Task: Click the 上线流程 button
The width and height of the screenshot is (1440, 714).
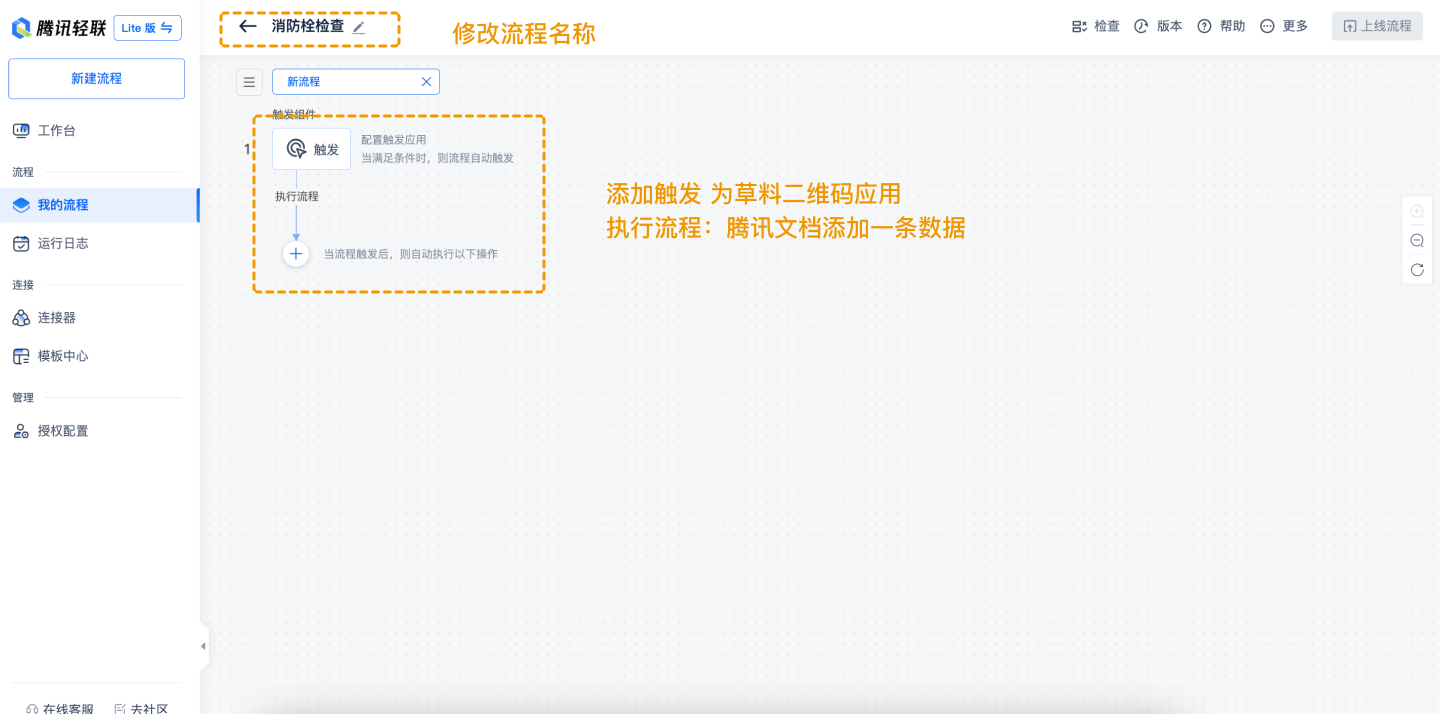Action: 1377,26
